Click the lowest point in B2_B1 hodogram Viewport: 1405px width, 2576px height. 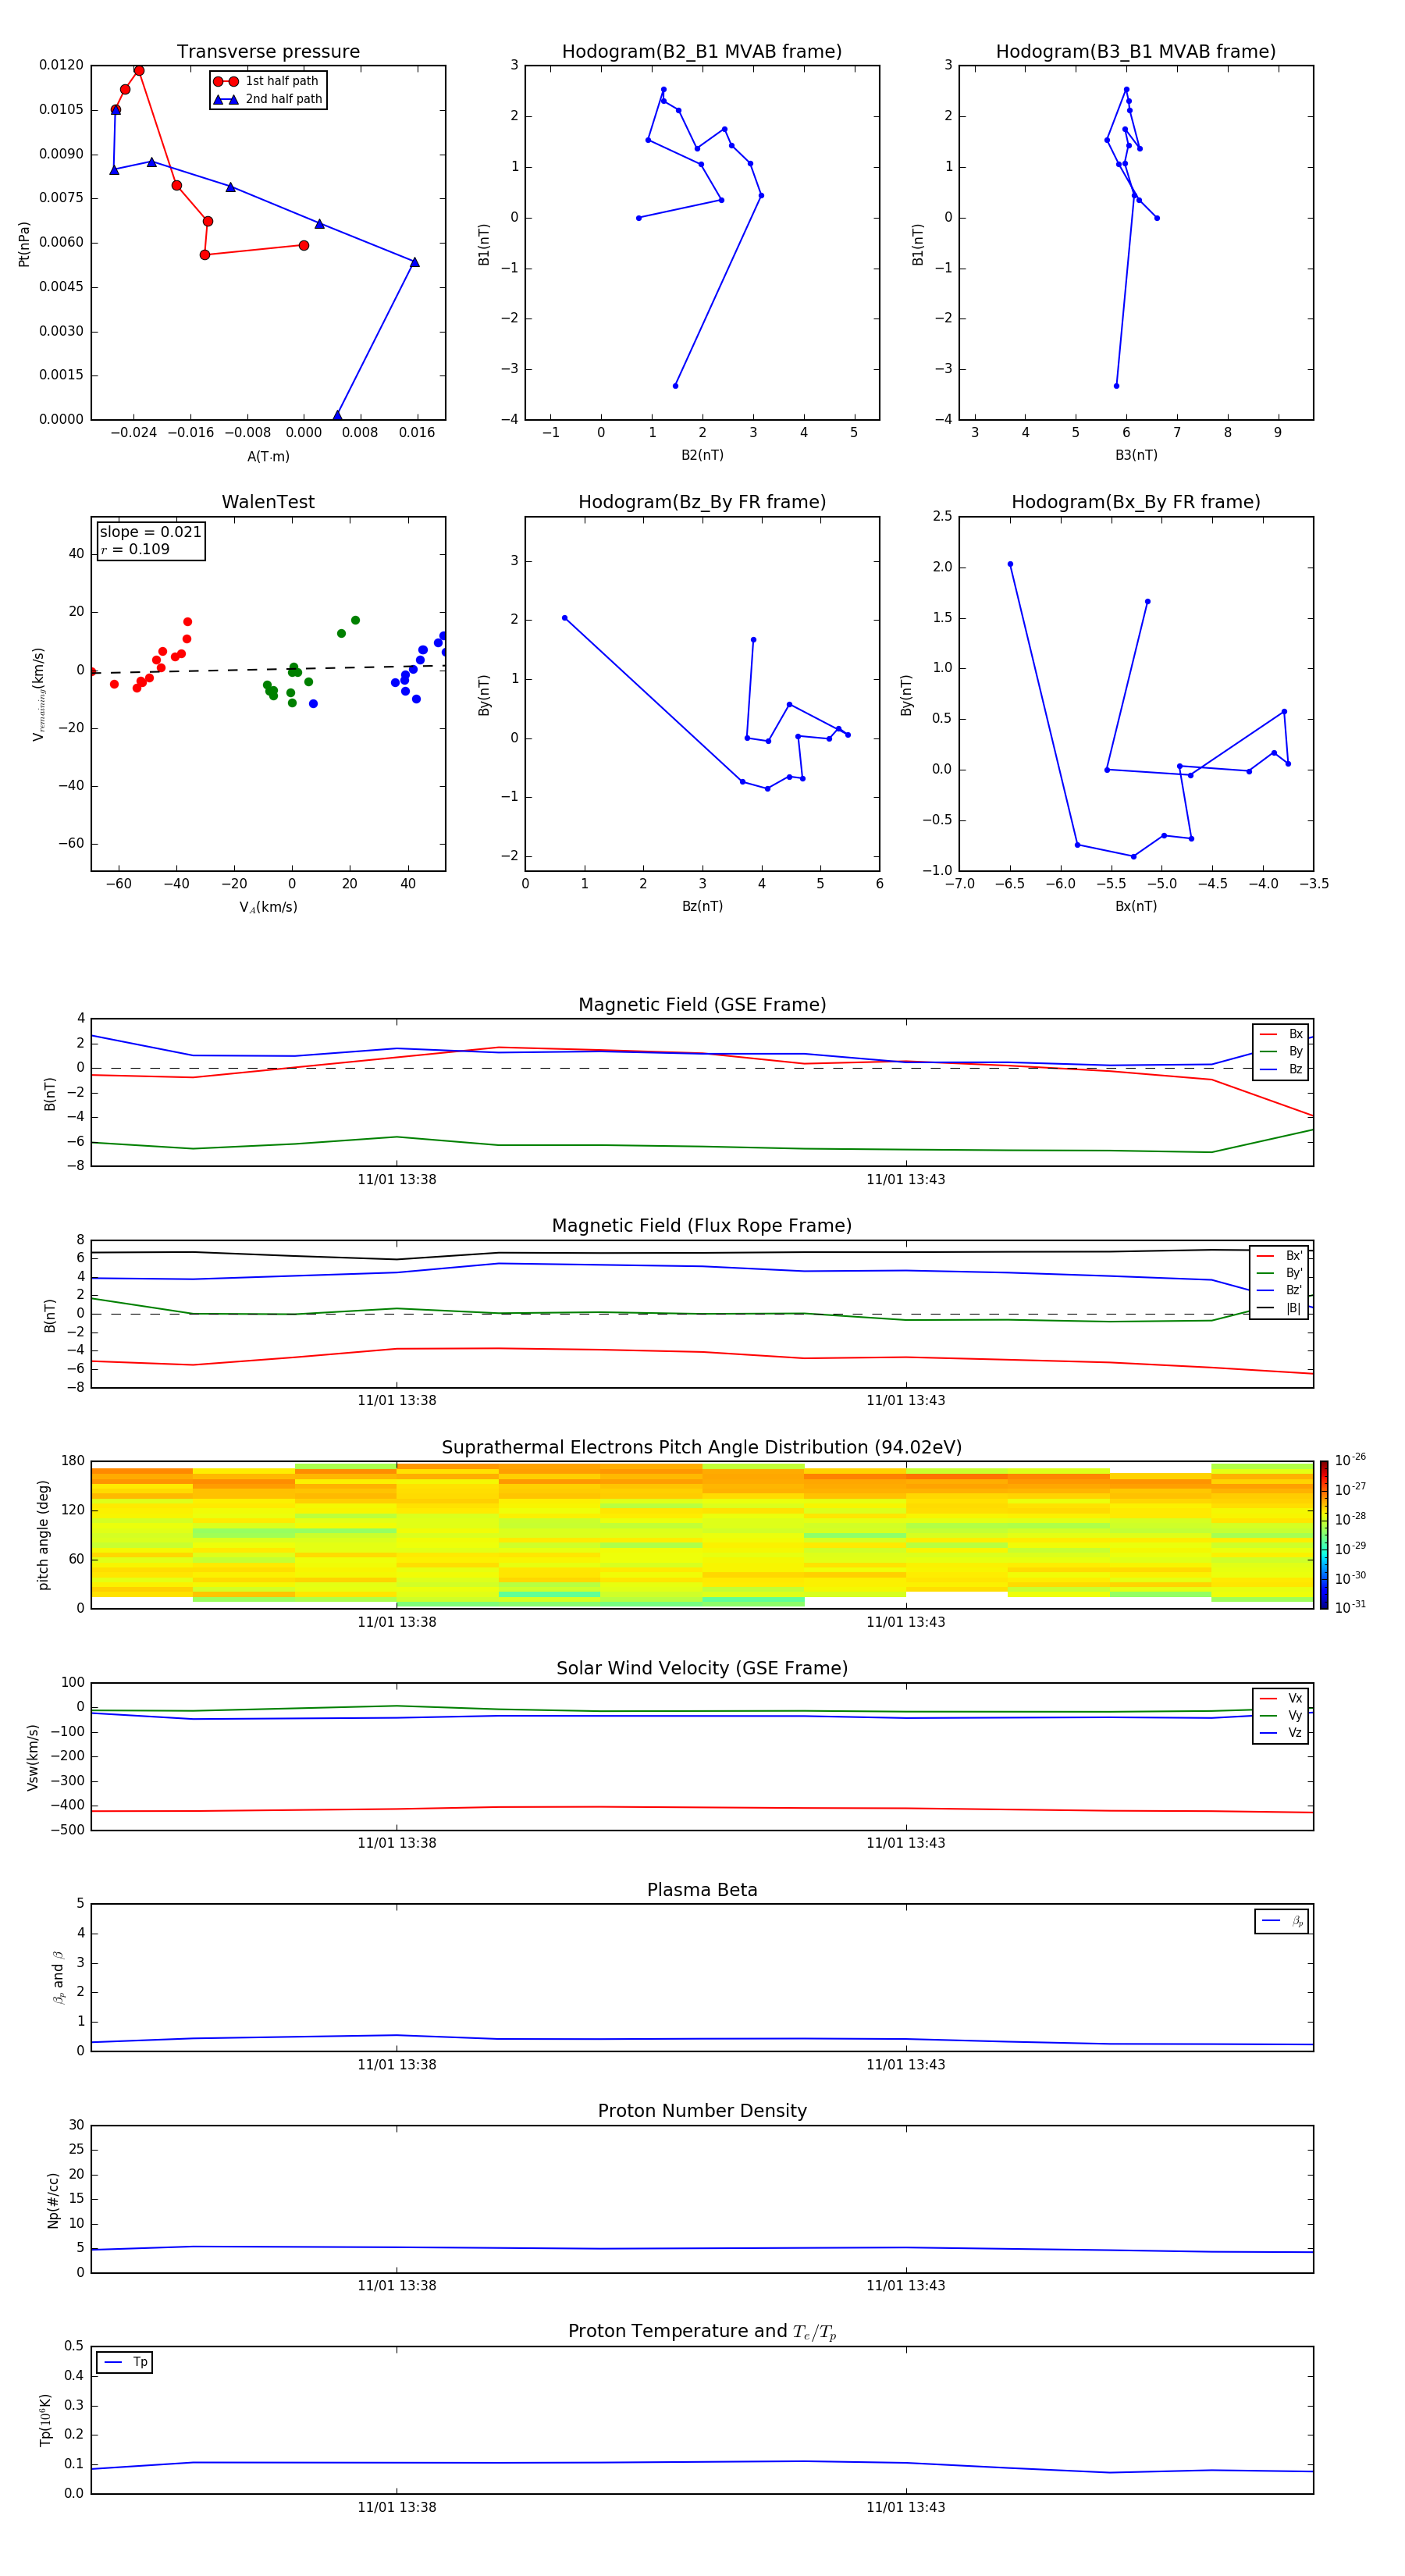click(675, 386)
